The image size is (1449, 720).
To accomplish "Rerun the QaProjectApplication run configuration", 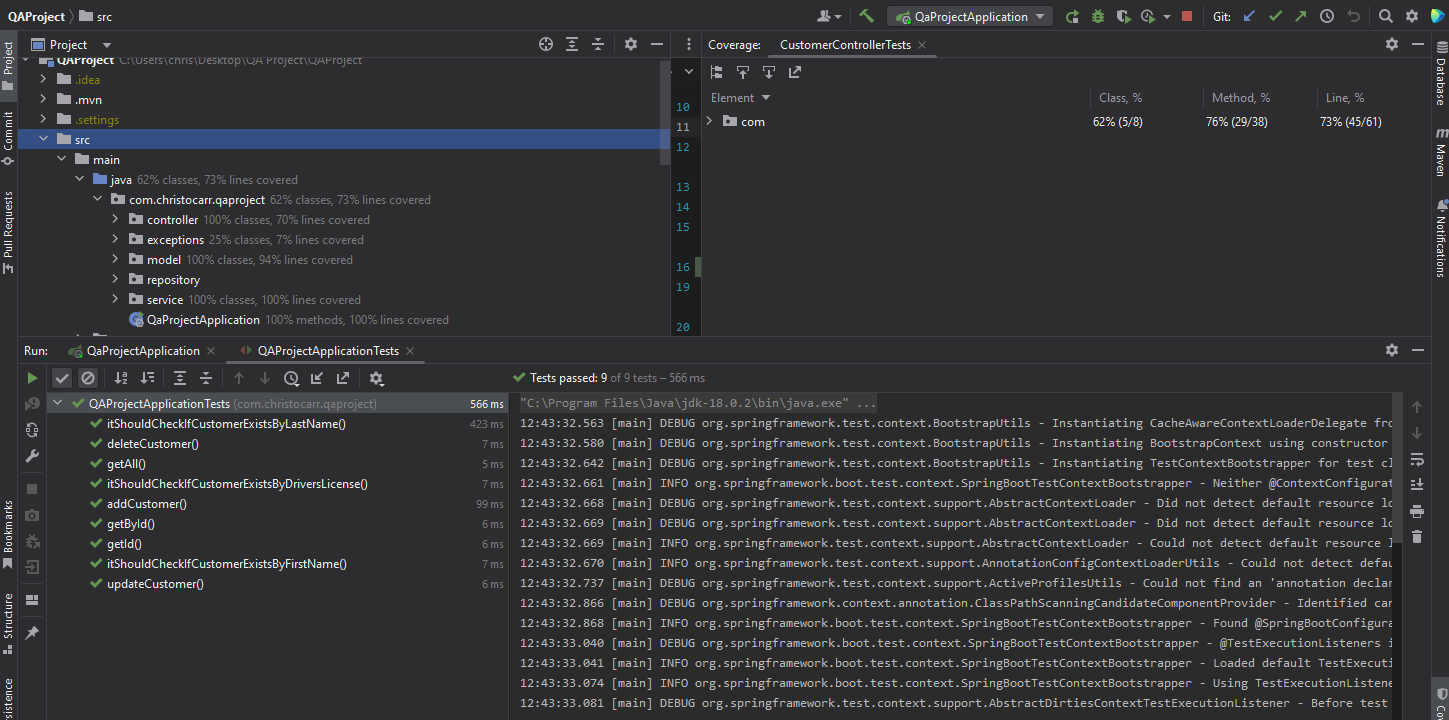I will 1072,16.
